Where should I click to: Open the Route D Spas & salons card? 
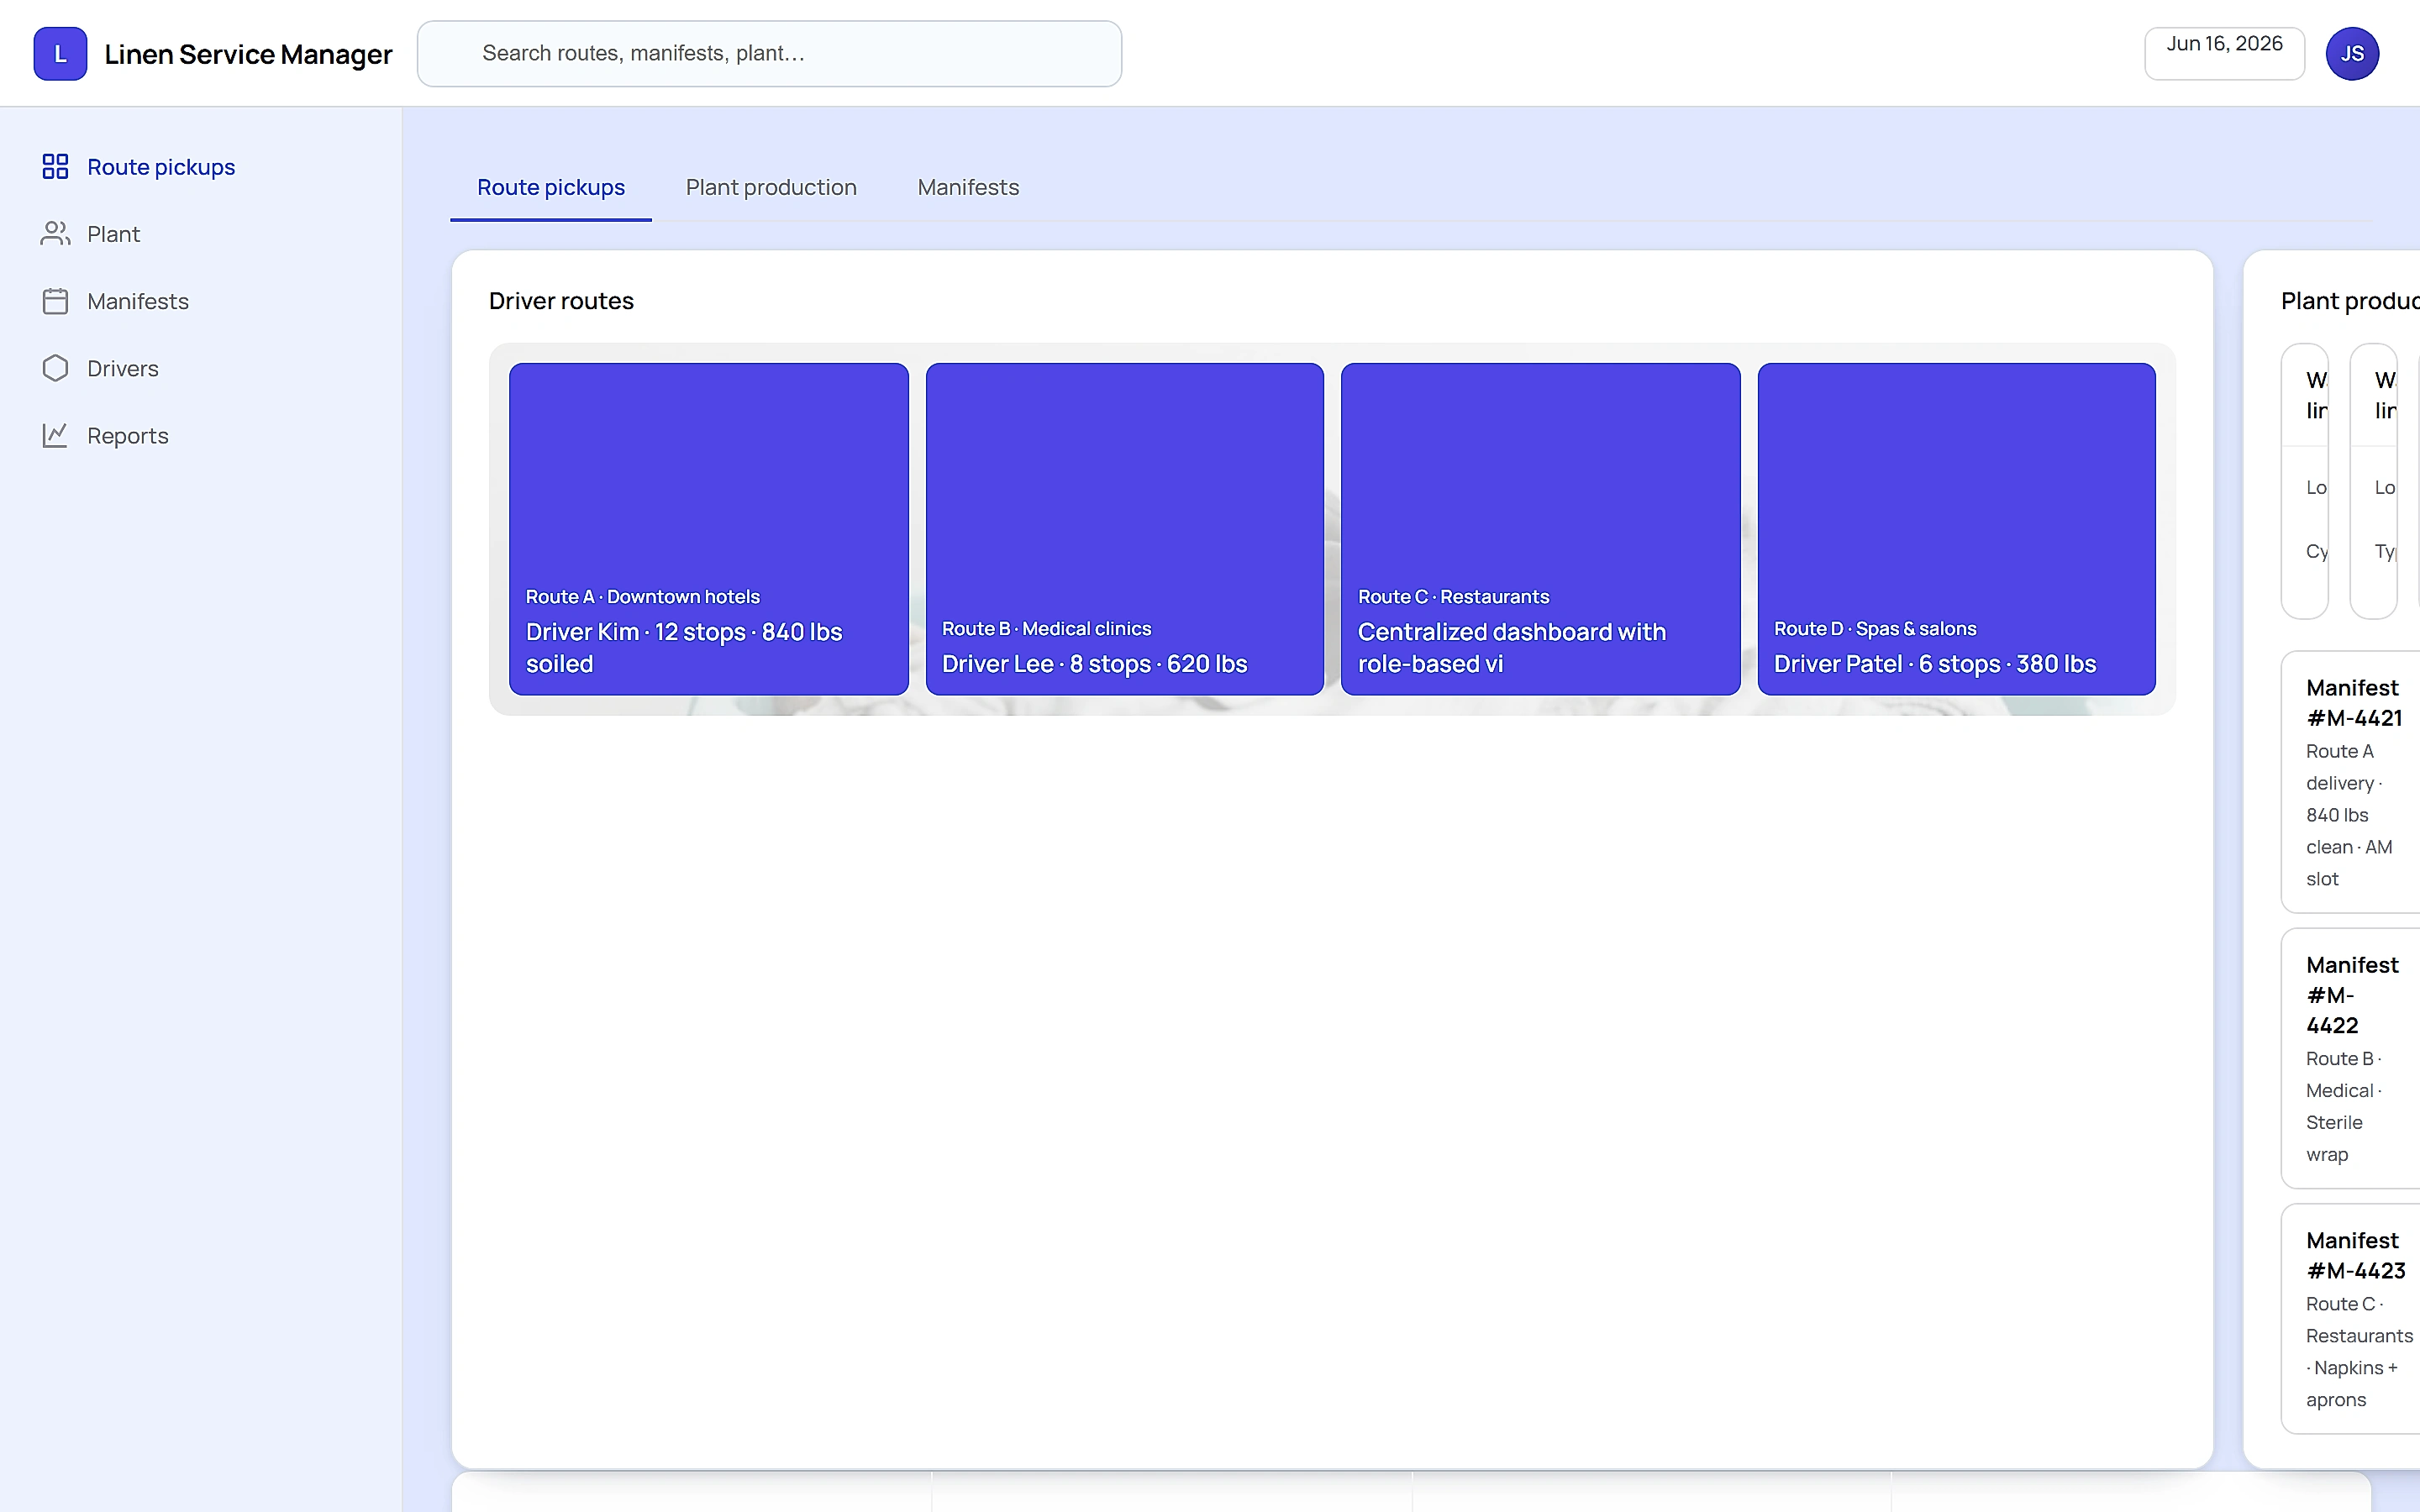(1957, 529)
